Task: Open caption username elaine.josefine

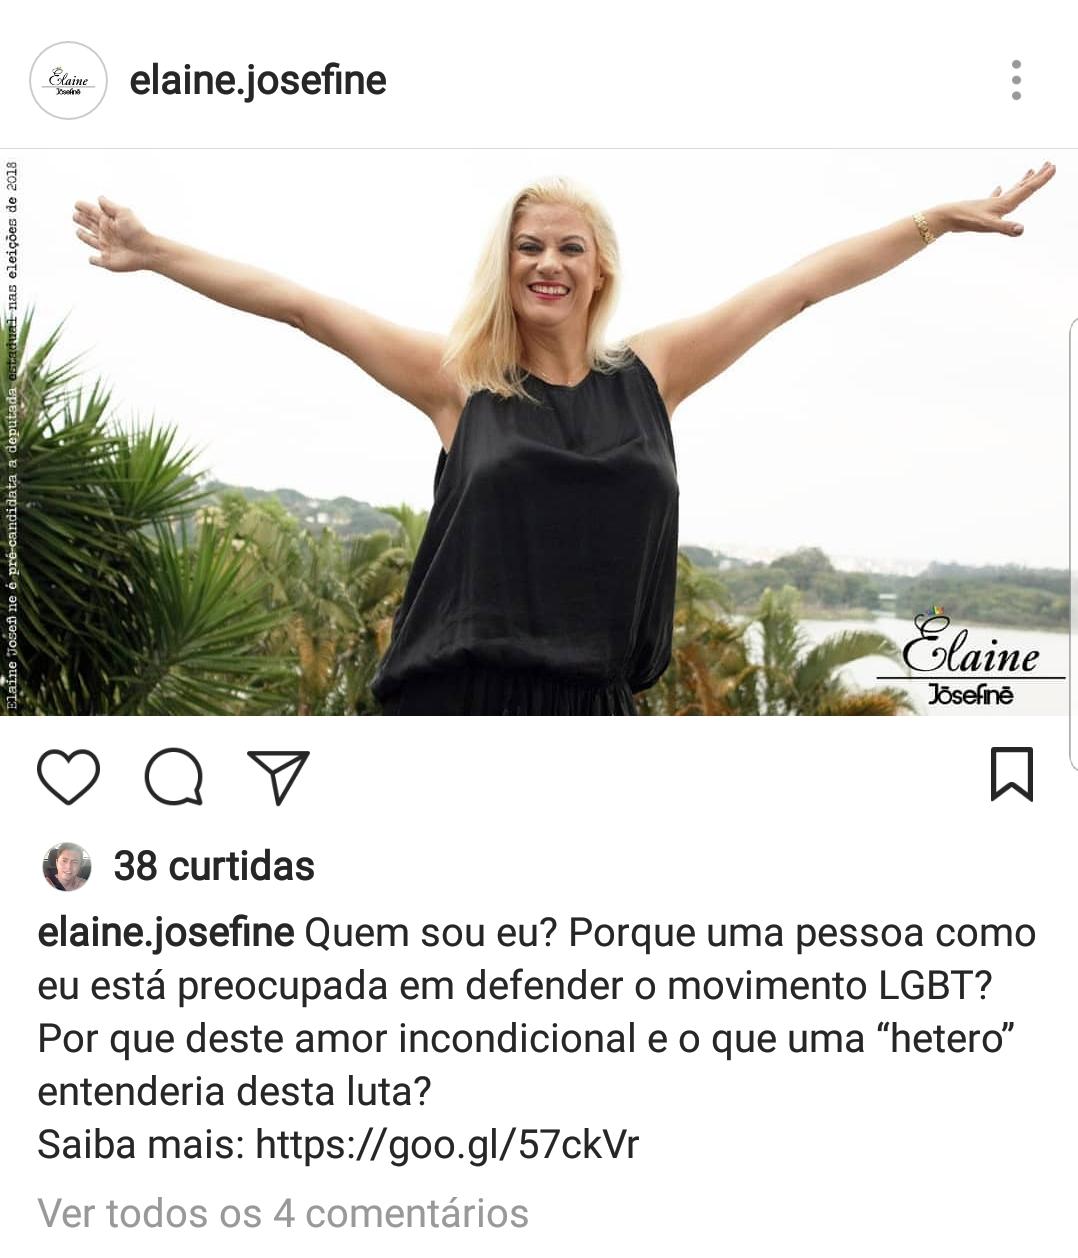Action: point(166,933)
